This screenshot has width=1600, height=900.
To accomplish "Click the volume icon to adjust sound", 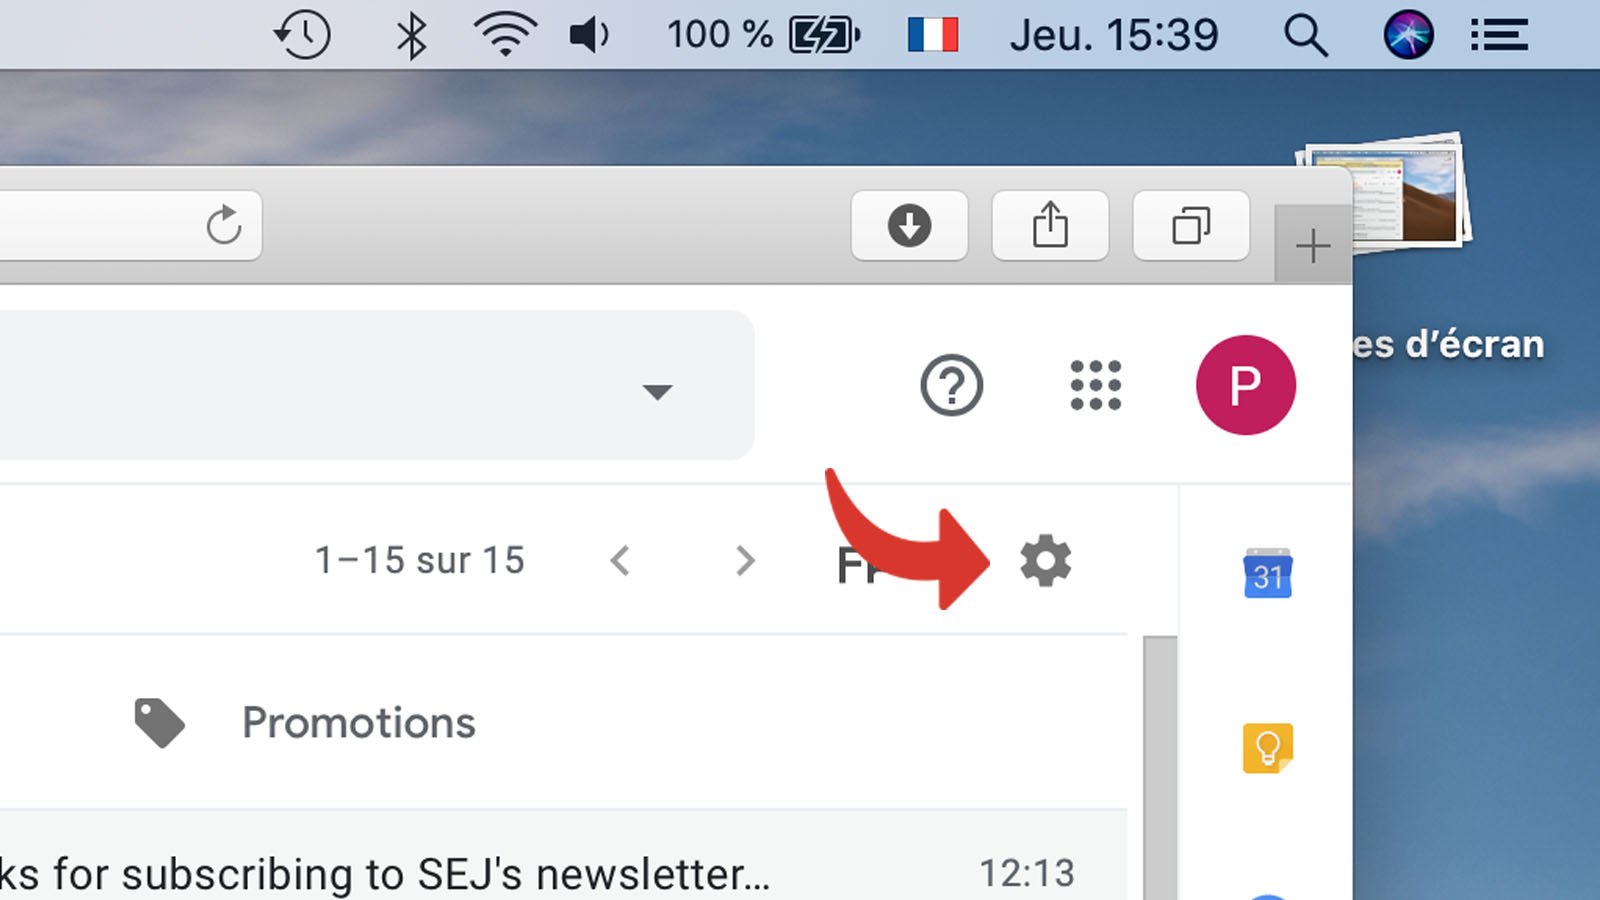I will (588, 34).
